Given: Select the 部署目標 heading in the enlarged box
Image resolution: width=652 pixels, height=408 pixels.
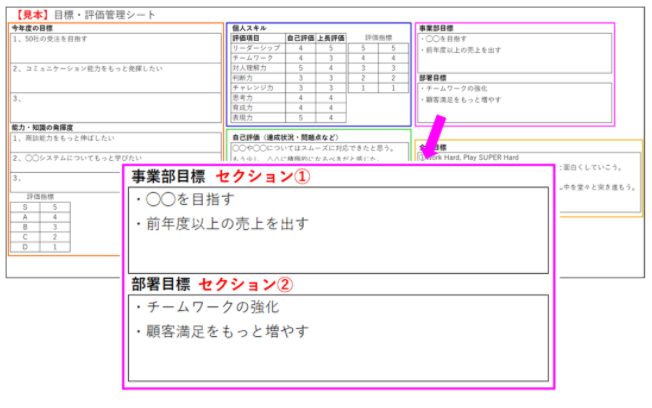Looking at the screenshot, I should (x=159, y=285).
